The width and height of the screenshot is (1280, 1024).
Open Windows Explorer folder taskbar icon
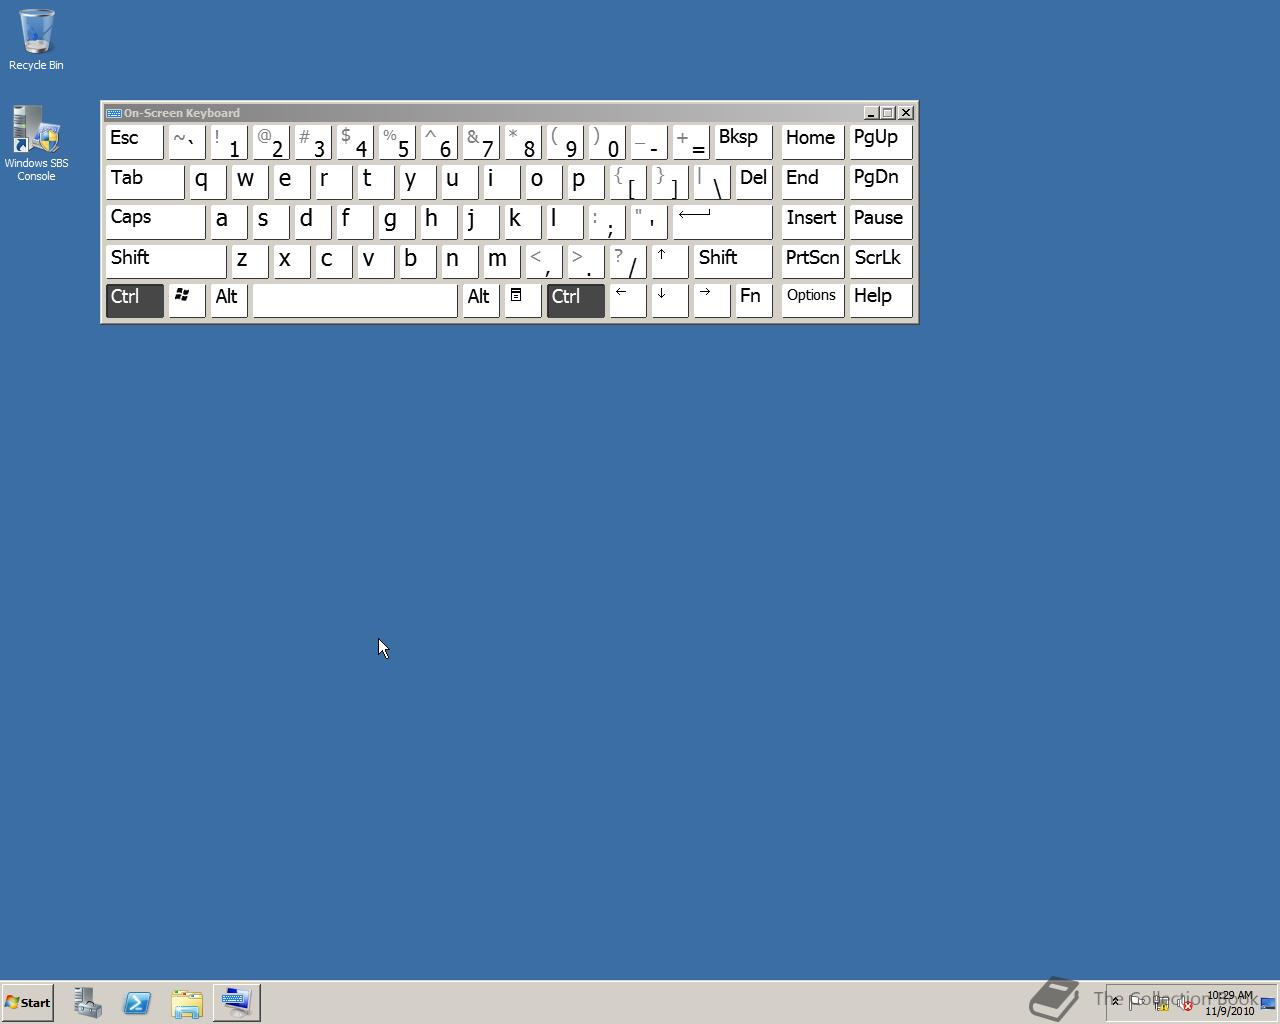pyautogui.click(x=187, y=1002)
